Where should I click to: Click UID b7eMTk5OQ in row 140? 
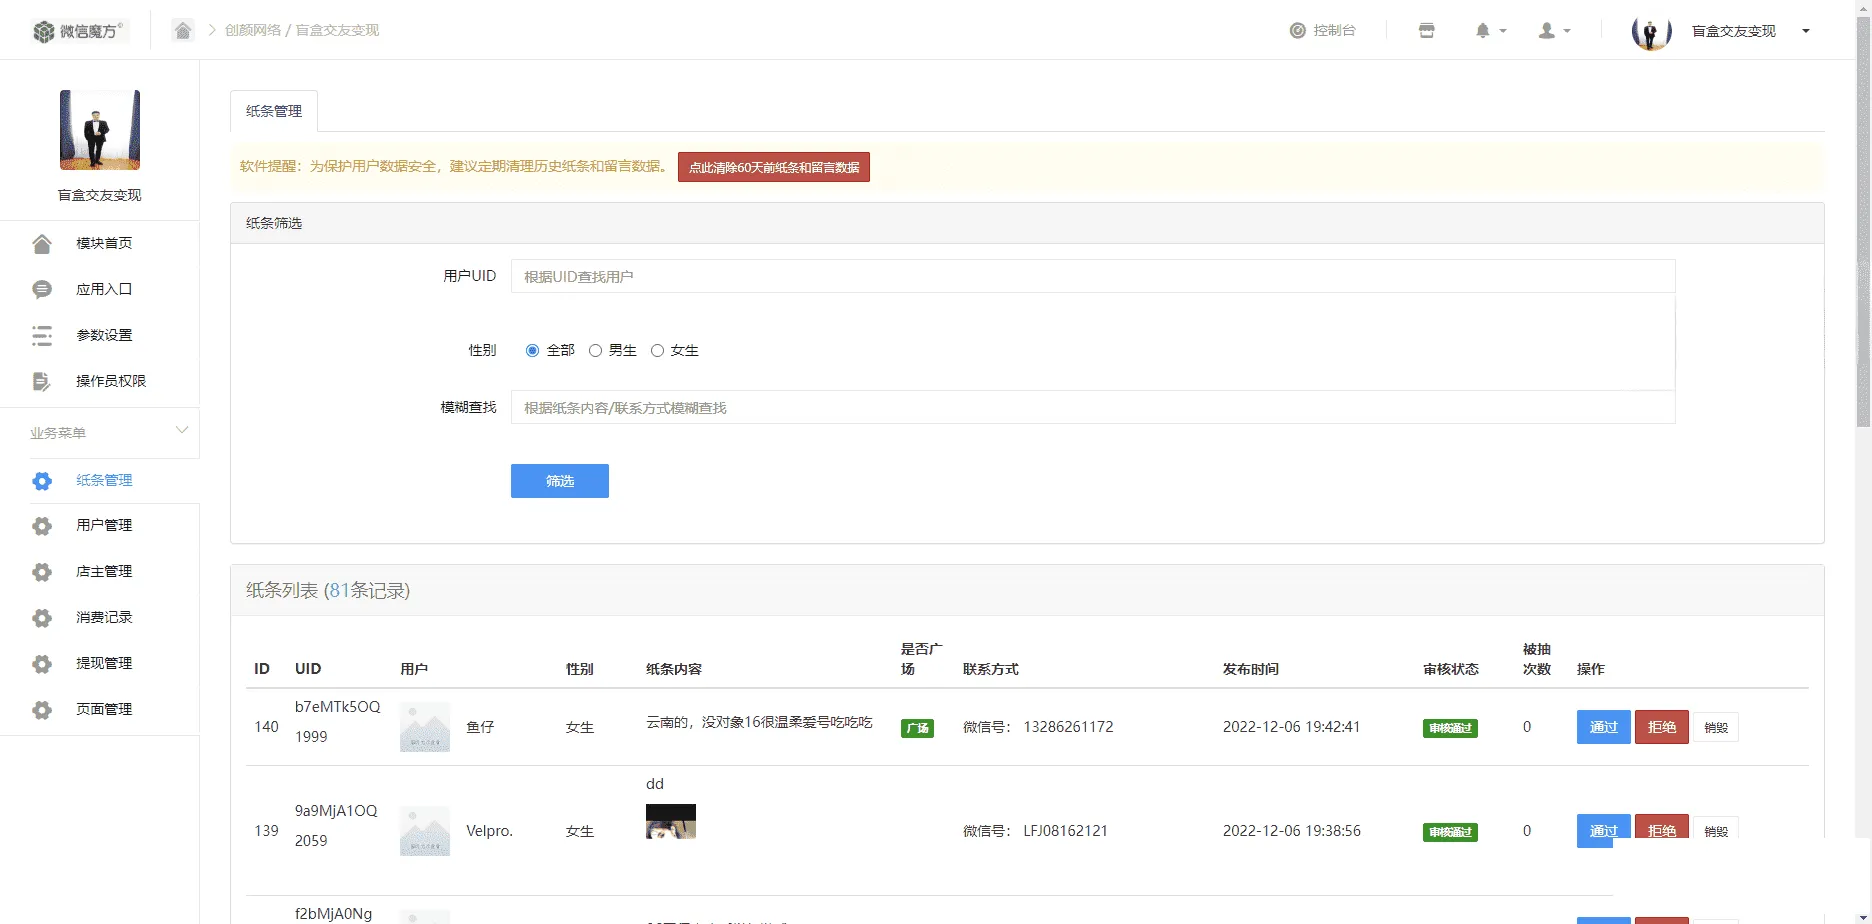[x=338, y=706]
